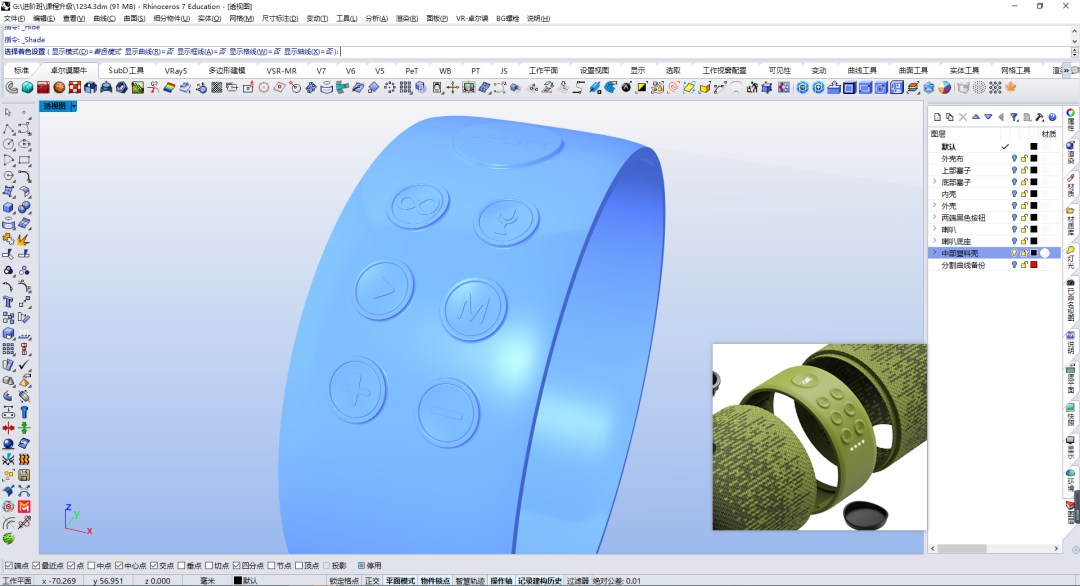
Task: Move layer down with the down triangle icon
Action: pos(988,117)
